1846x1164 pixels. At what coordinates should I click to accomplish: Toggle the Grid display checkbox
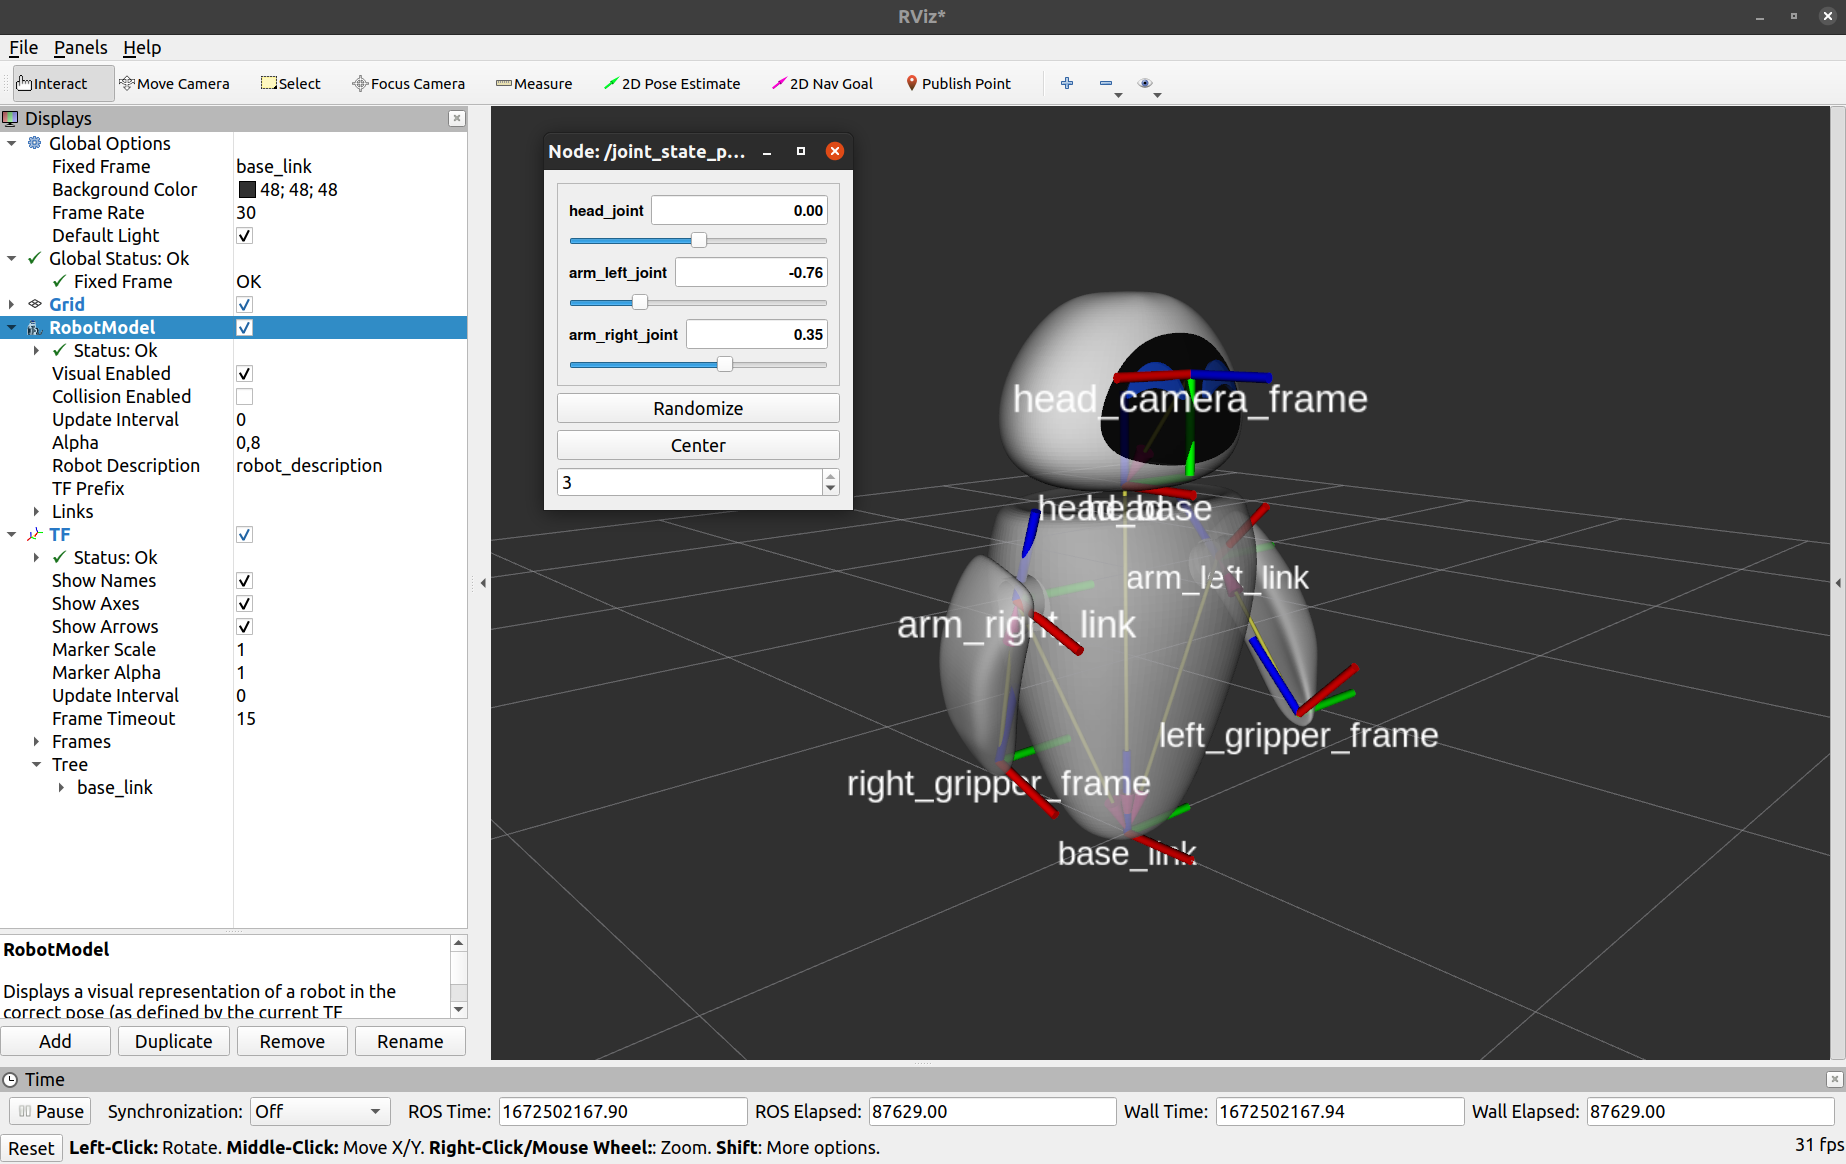click(244, 304)
